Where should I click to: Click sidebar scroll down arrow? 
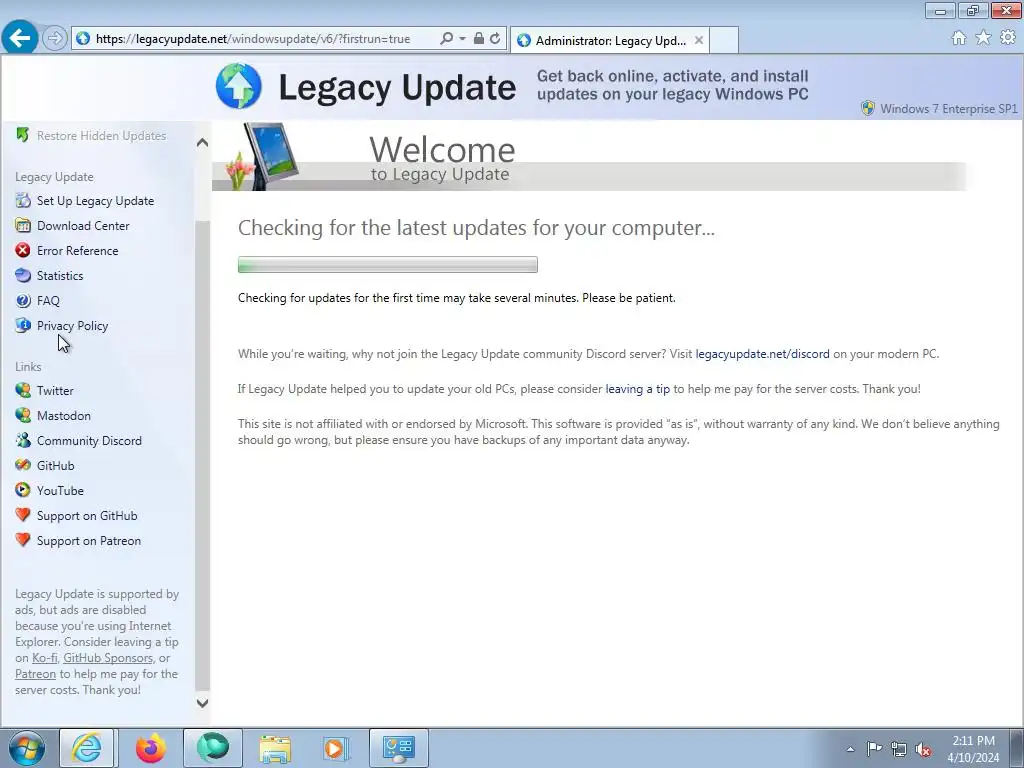pos(202,703)
